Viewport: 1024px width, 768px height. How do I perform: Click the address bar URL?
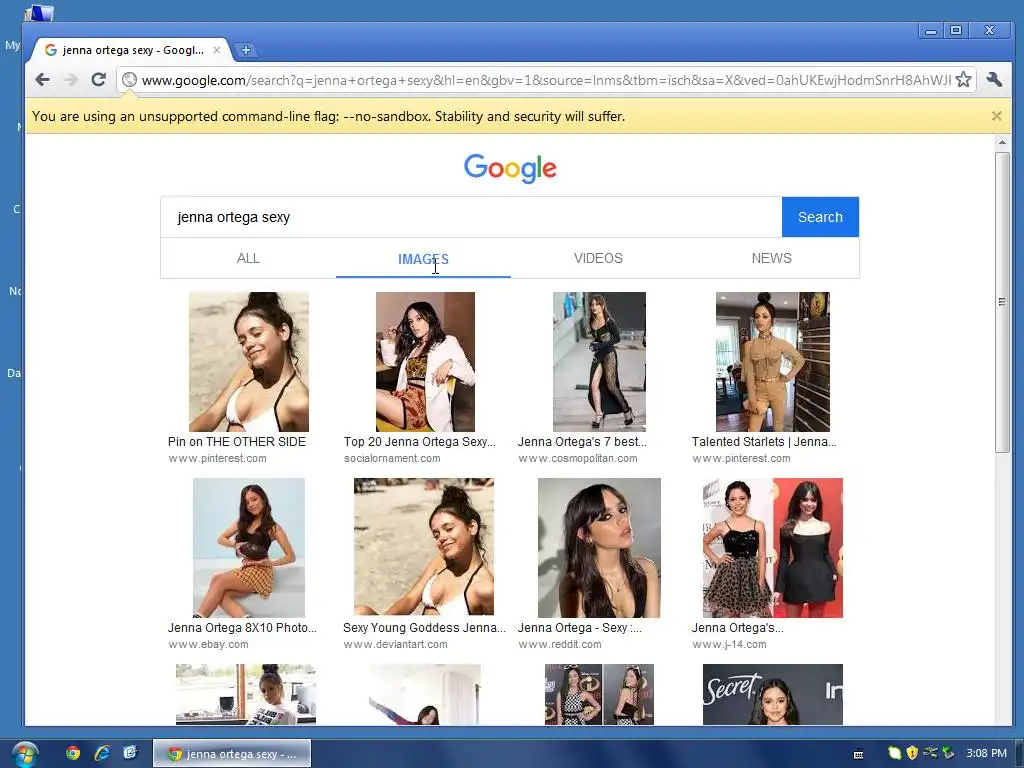tap(546, 80)
